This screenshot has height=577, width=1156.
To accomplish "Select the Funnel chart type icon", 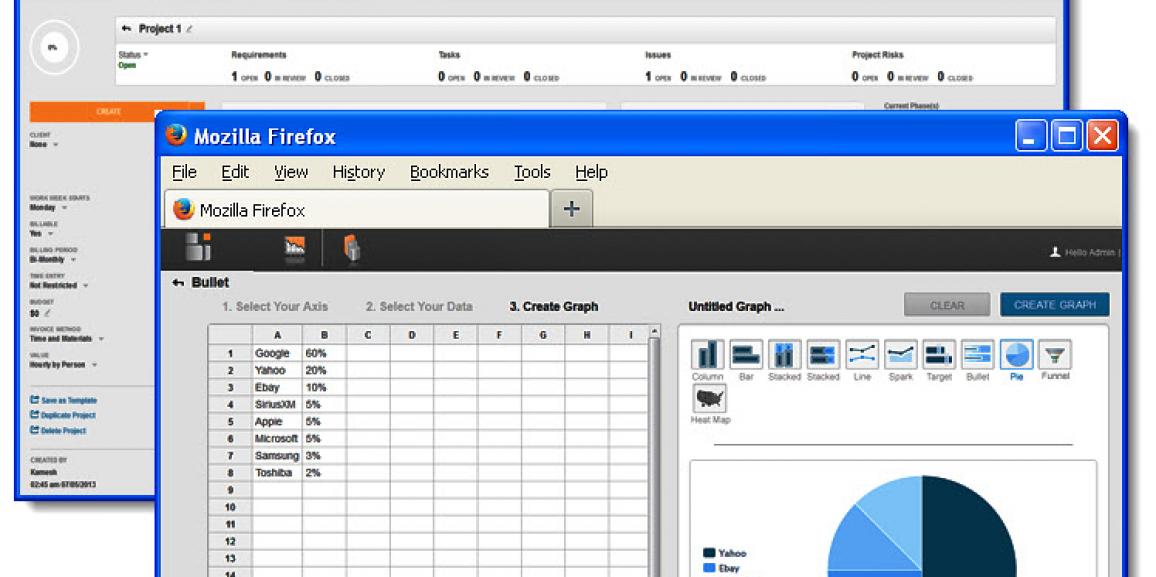I will (x=1055, y=355).
